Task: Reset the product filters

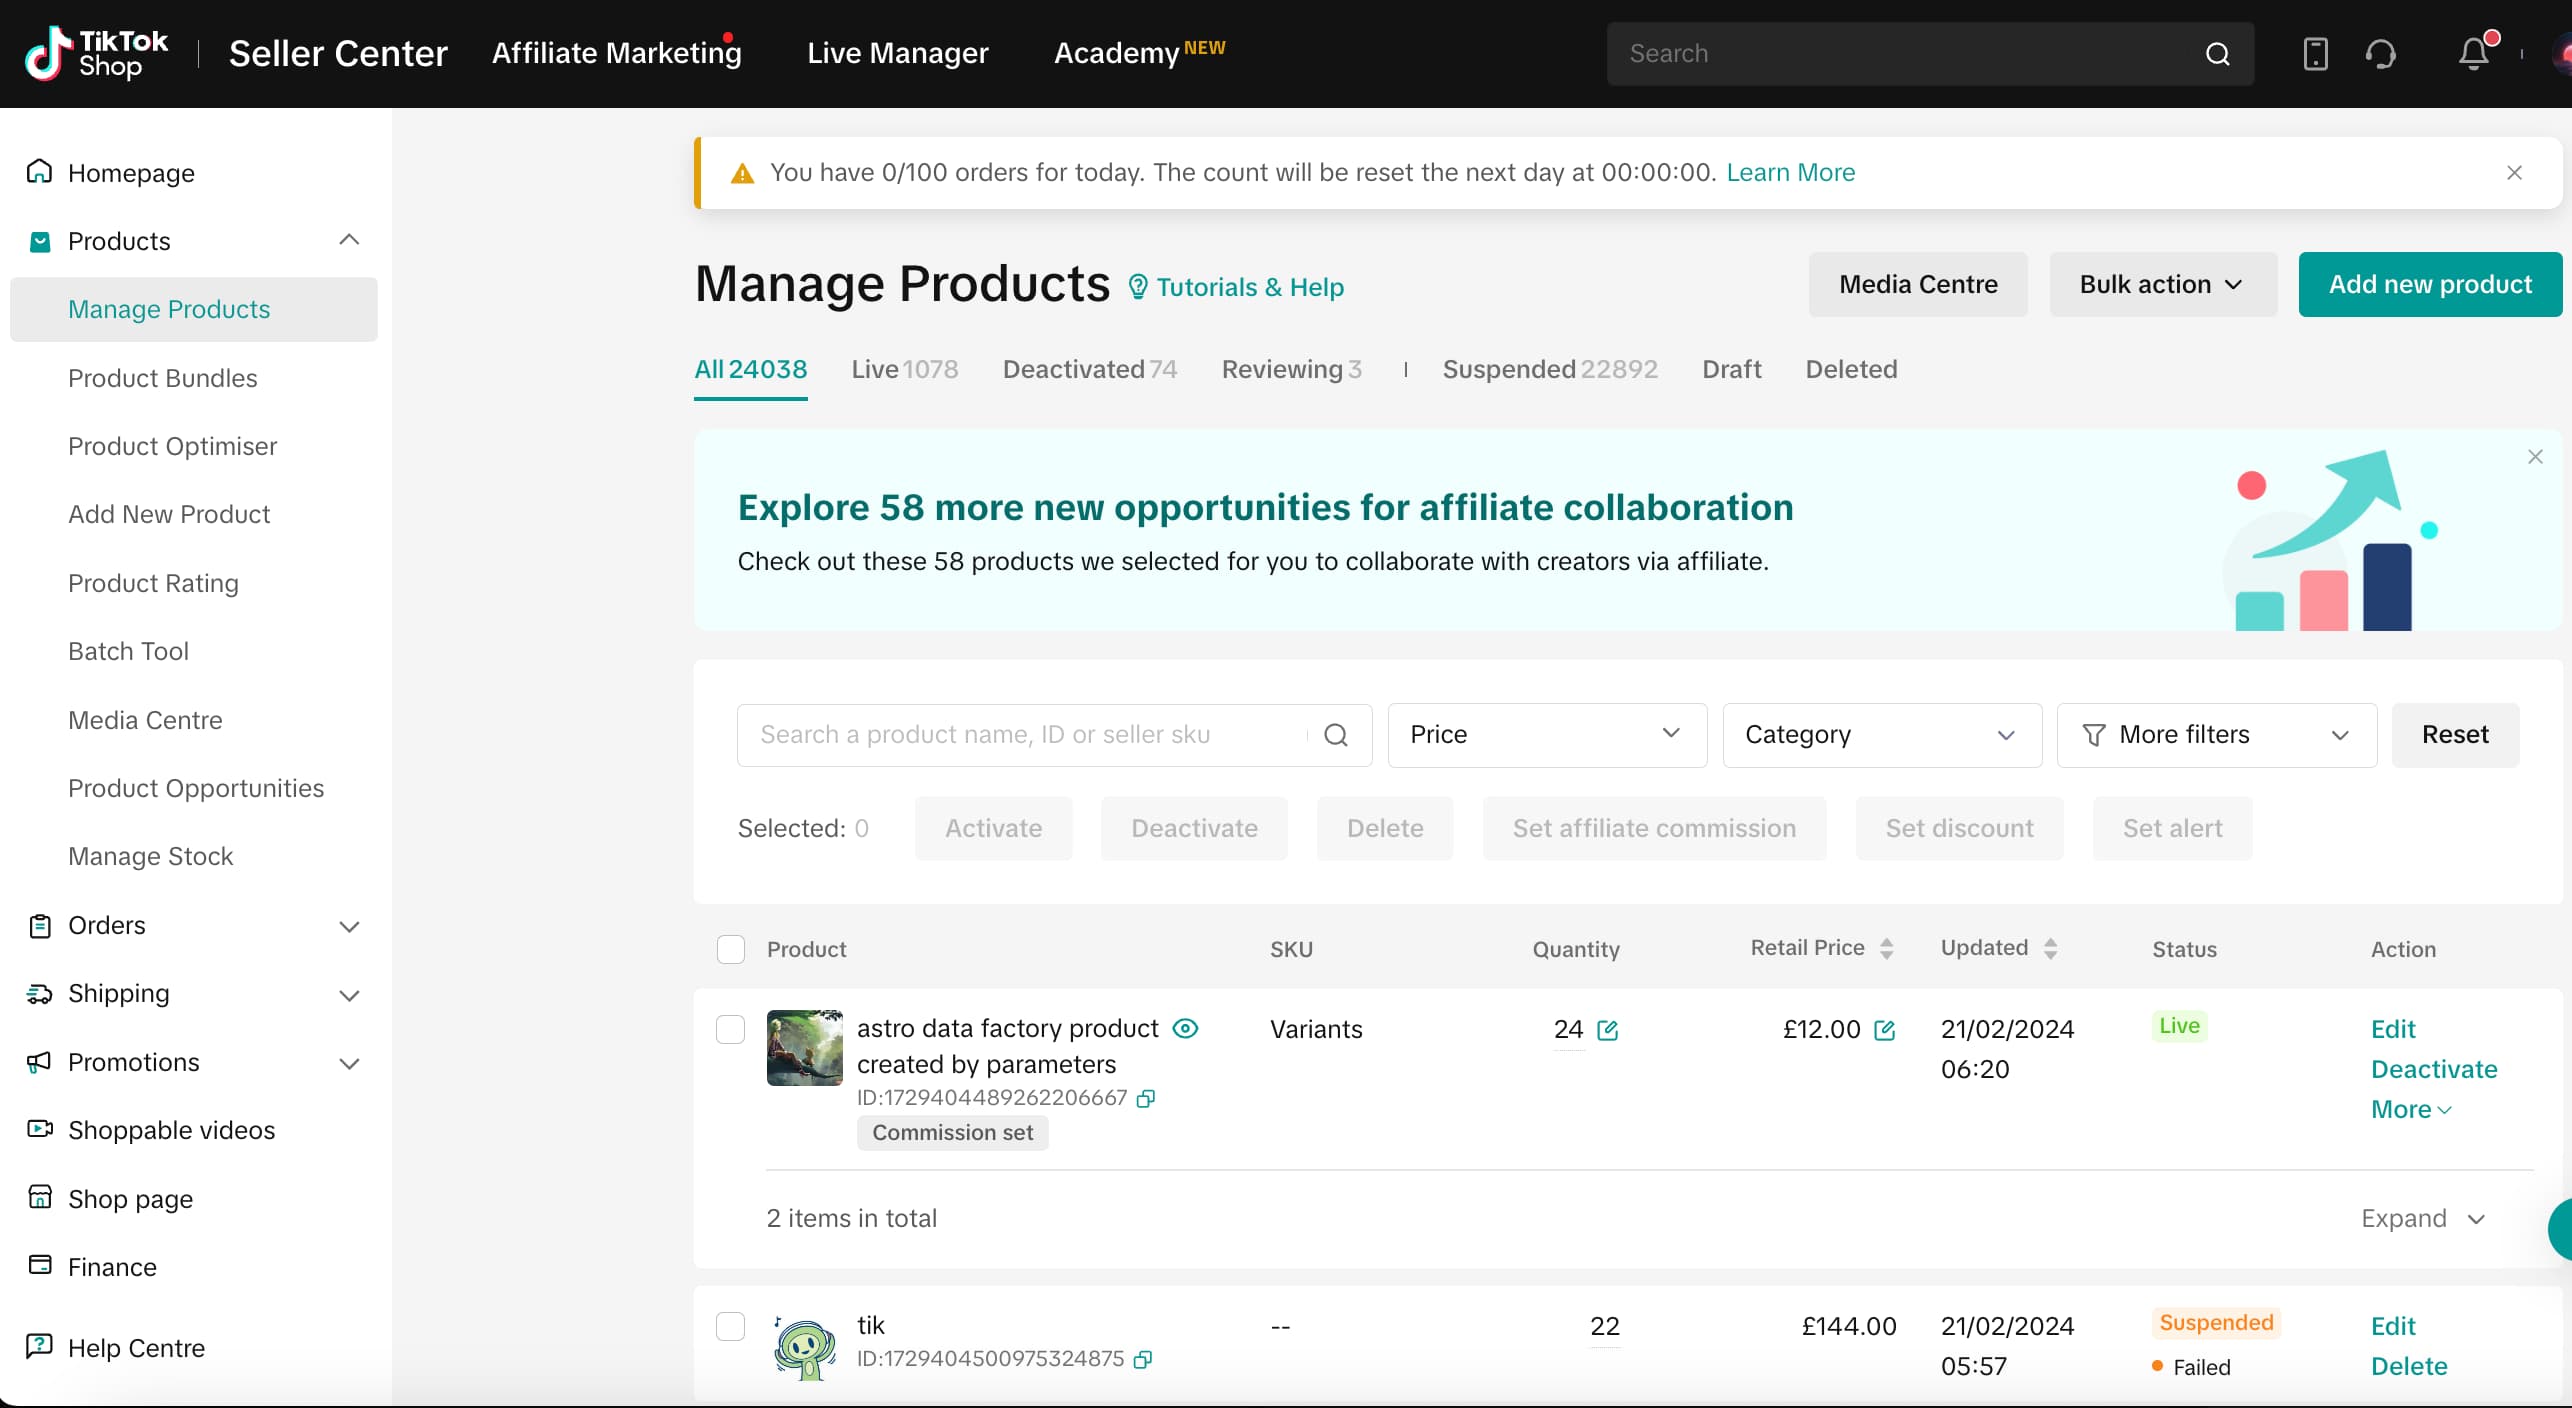Action: [x=2455, y=735]
